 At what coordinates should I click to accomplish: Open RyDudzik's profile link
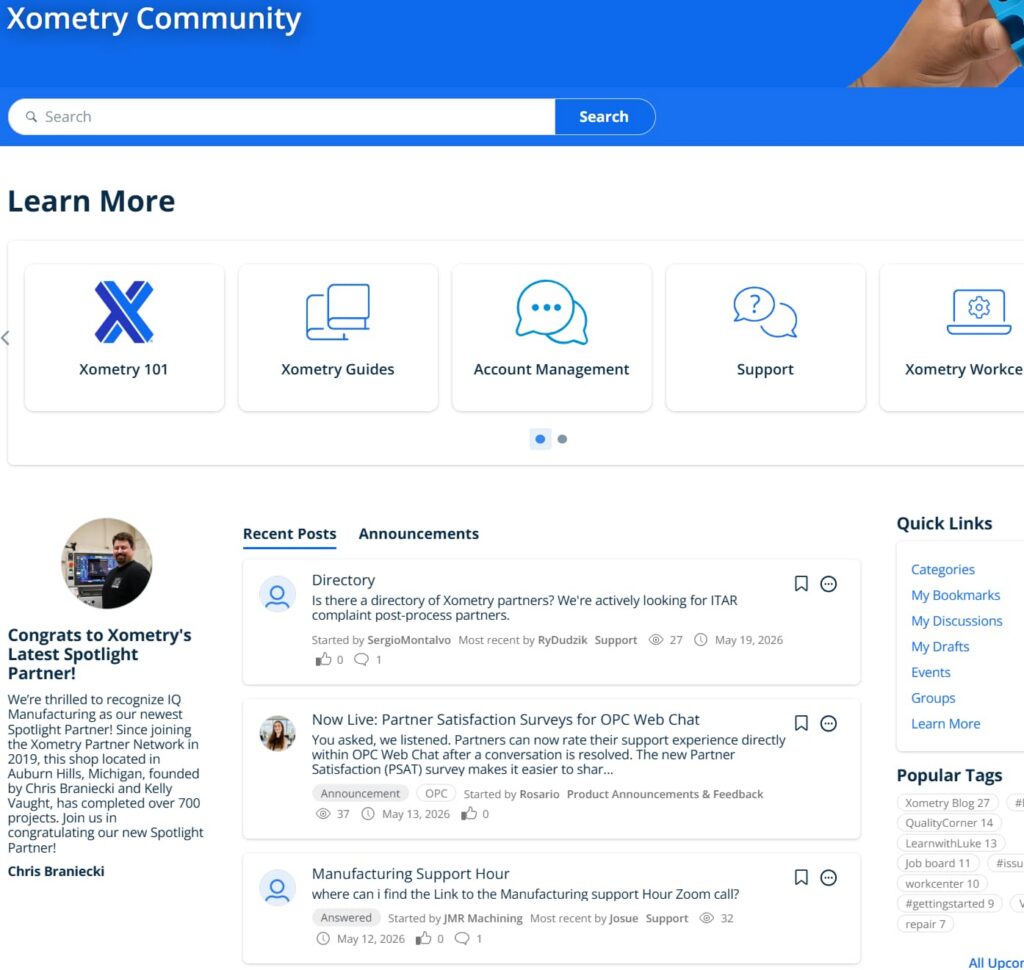coord(562,640)
